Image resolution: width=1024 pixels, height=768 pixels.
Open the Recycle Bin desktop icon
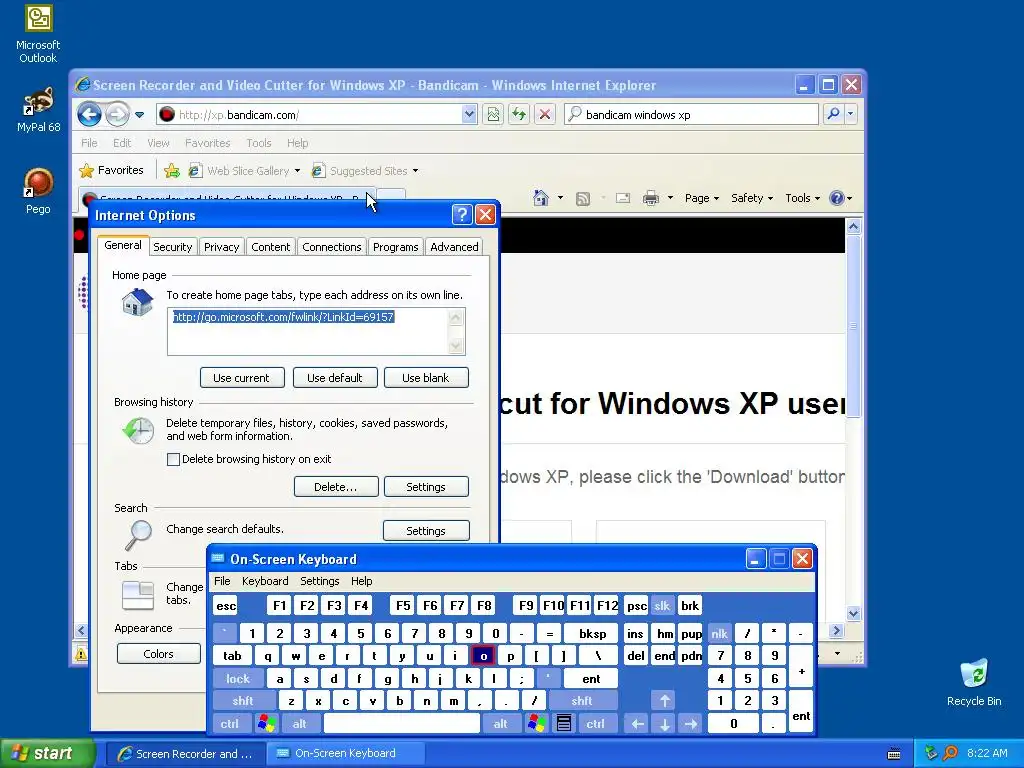pos(974,683)
